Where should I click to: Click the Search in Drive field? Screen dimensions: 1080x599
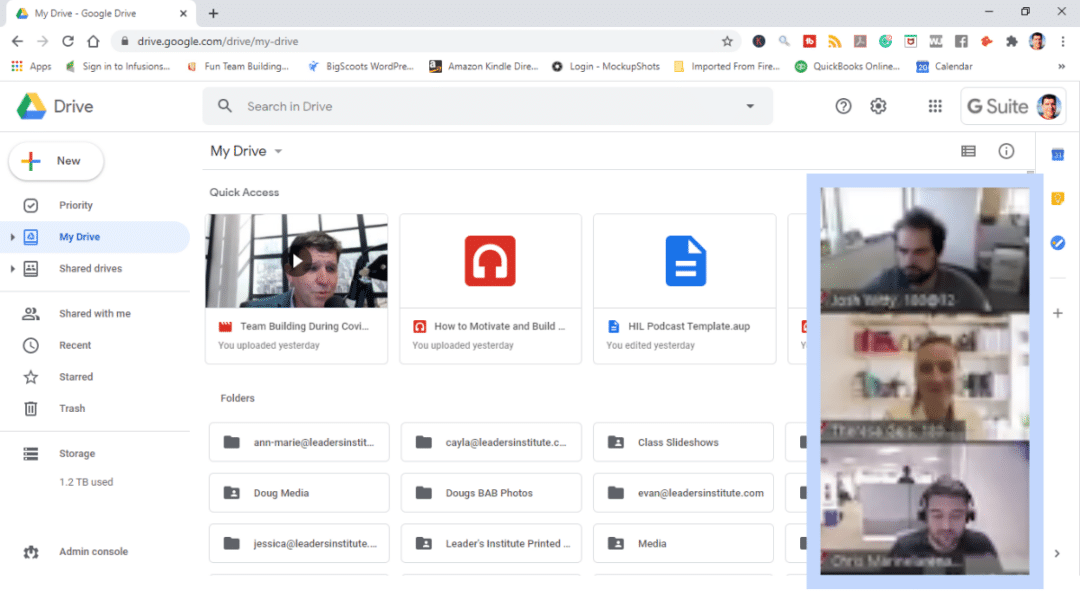pyautogui.click(x=480, y=106)
